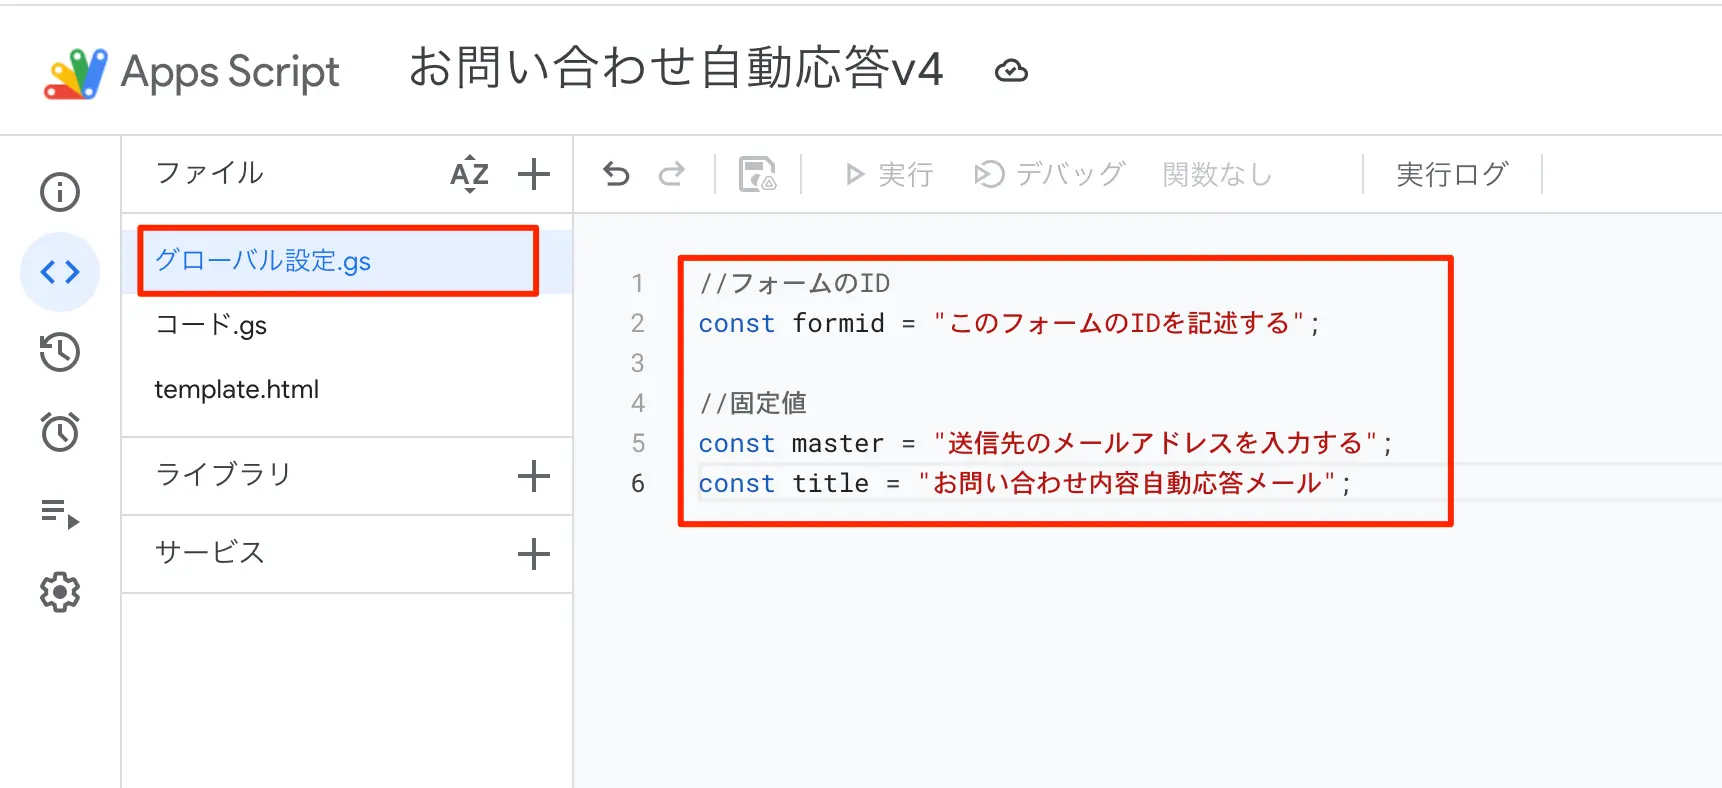Open template.html file
1722x788 pixels.
click(x=237, y=389)
